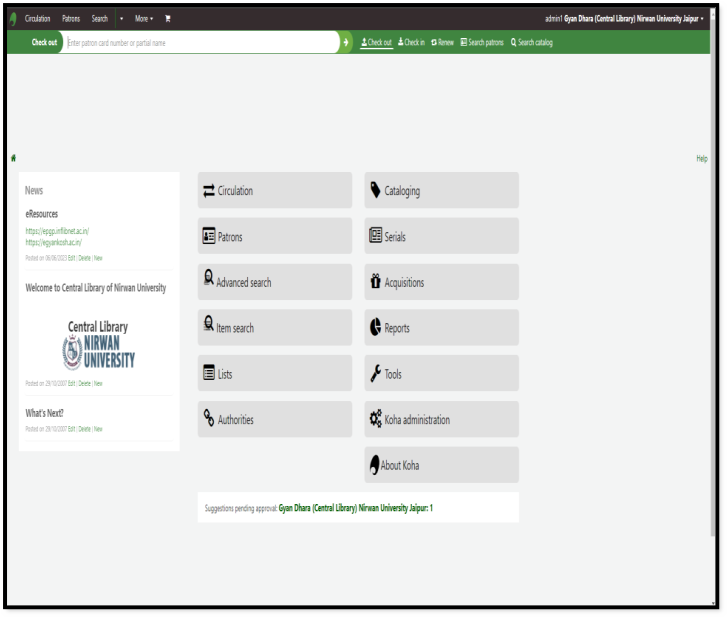Edit the eResources news item
Image resolution: width=727 pixels, height=617 pixels.
point(71,258)
